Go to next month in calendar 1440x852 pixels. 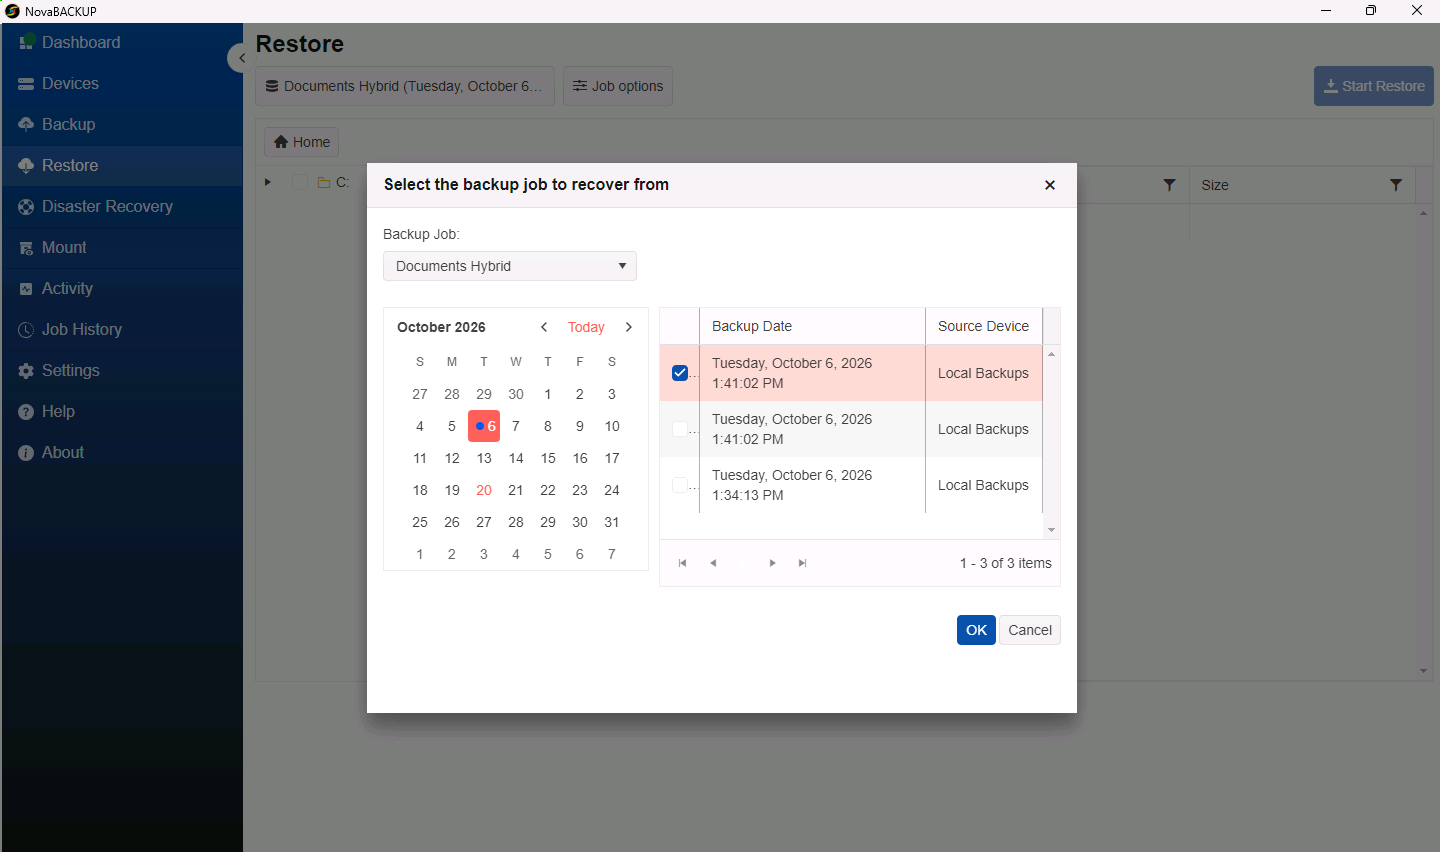[x=629, y=327]
